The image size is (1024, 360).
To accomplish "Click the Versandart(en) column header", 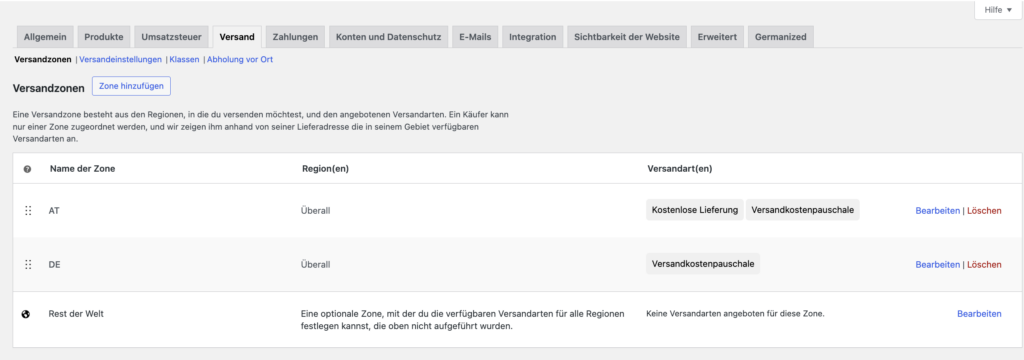I will click(x=679, y=169).
